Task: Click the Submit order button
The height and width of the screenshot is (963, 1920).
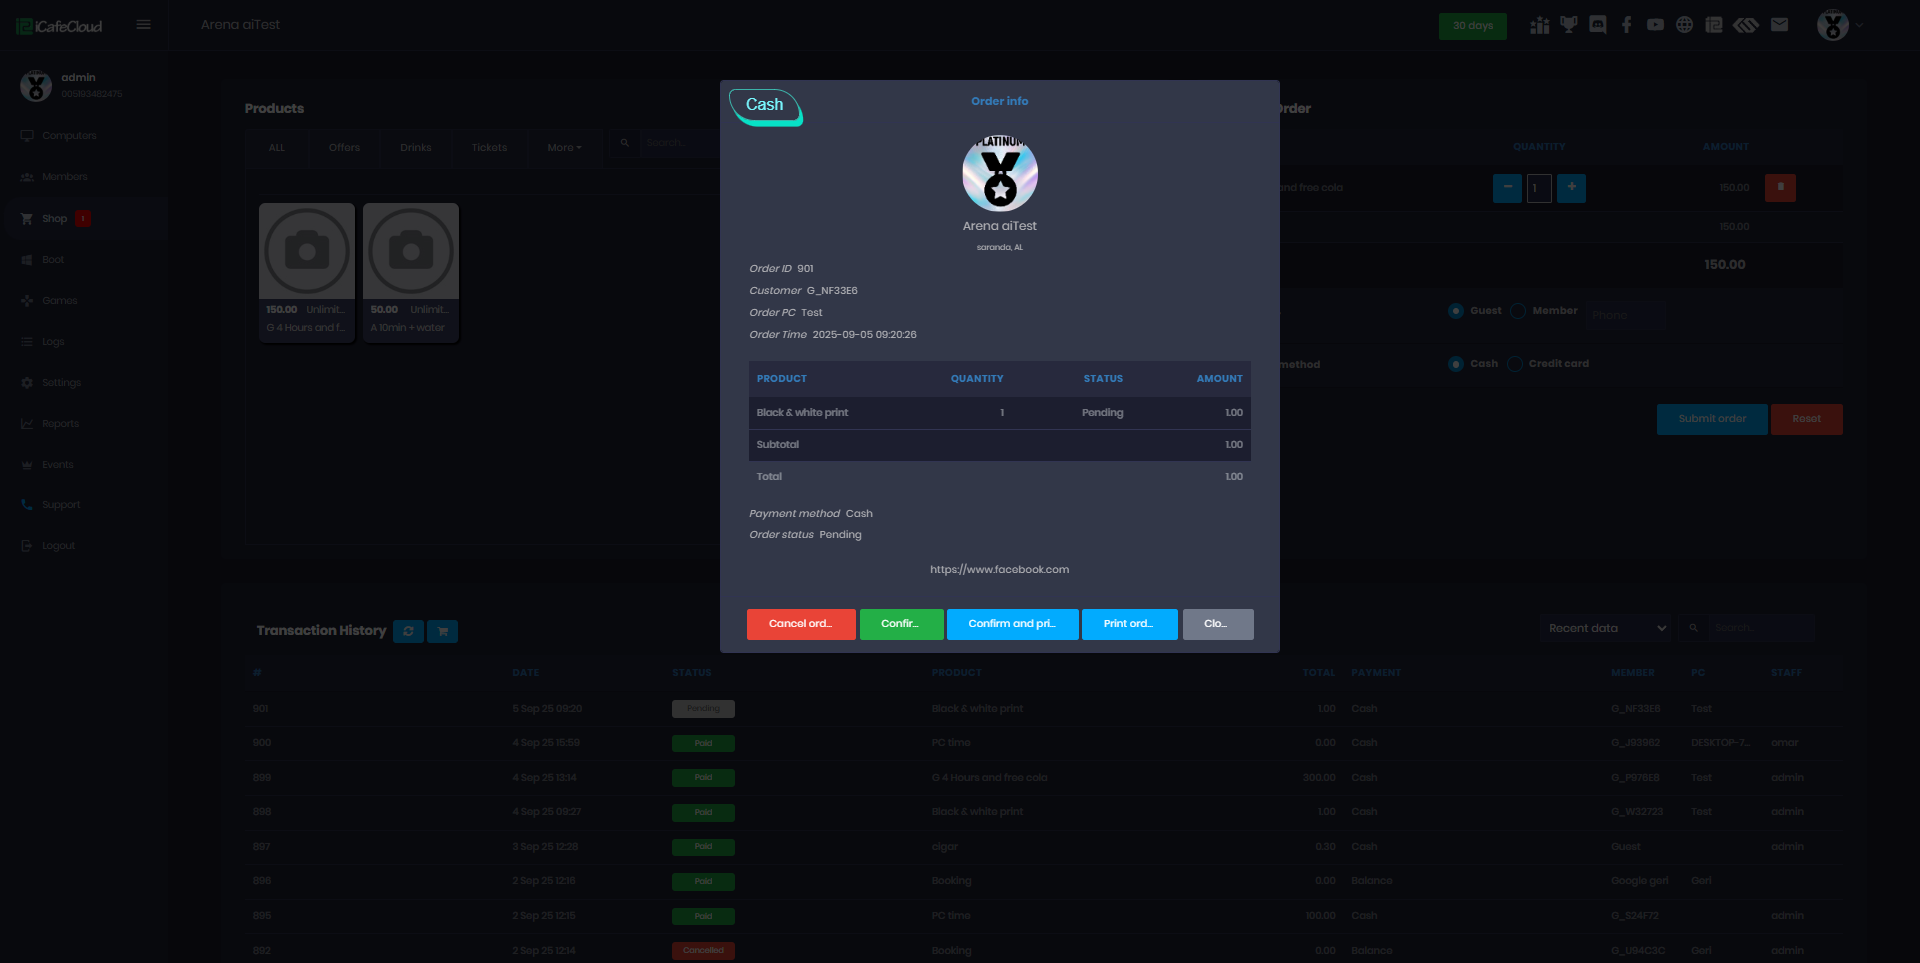Action: point(1712,419)
